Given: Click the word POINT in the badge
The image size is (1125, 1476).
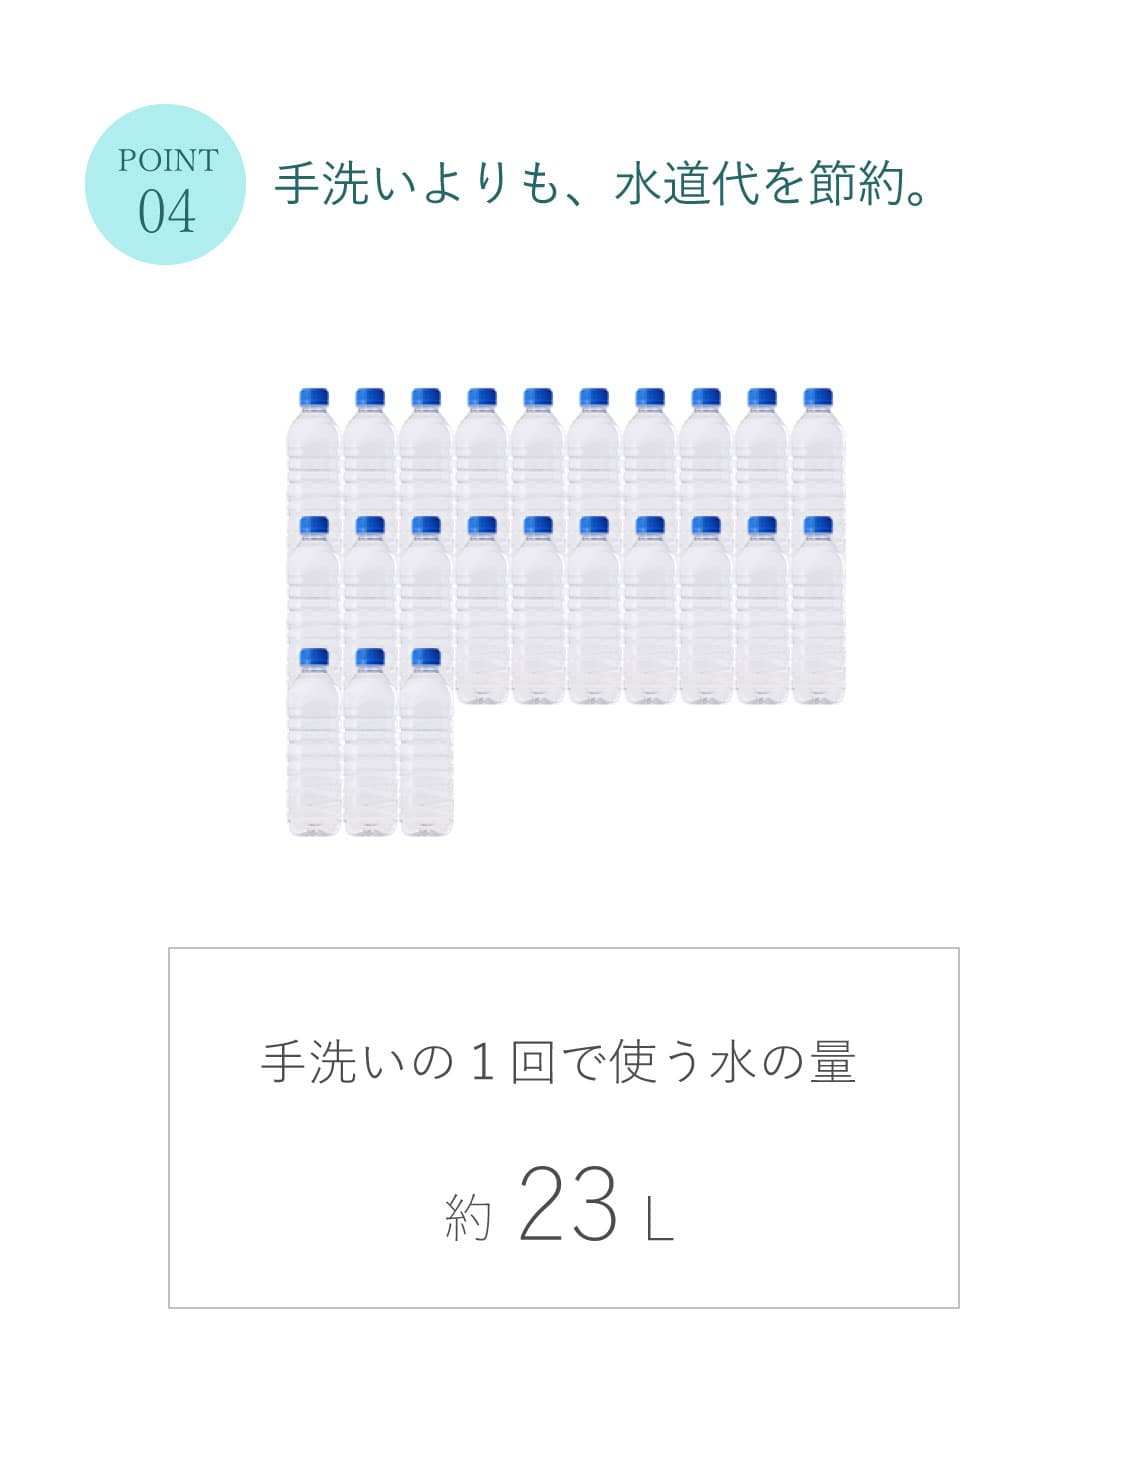Looking at the screenshot, I should coord(167,160).
